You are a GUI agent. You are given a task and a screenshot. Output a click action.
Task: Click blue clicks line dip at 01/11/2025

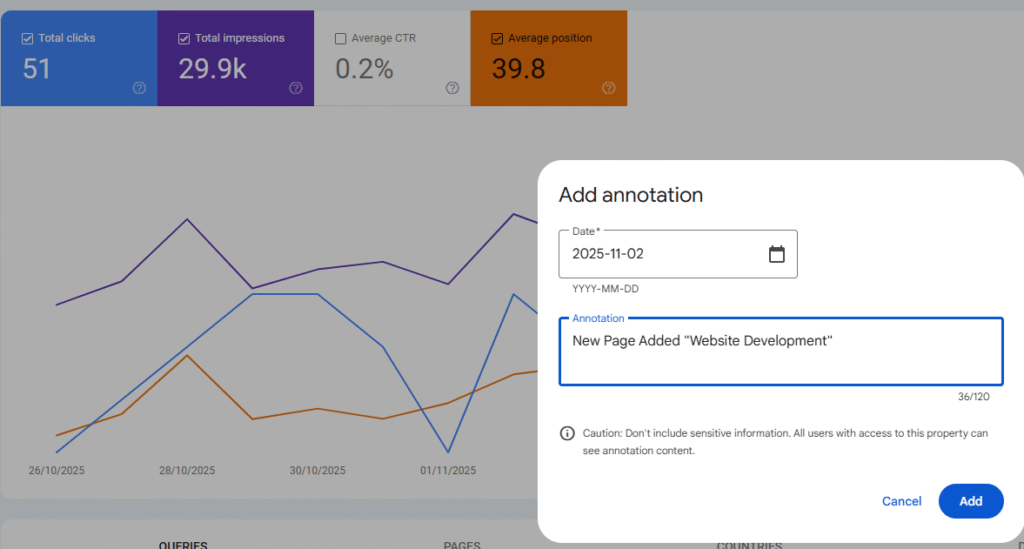tap(448, 452)
